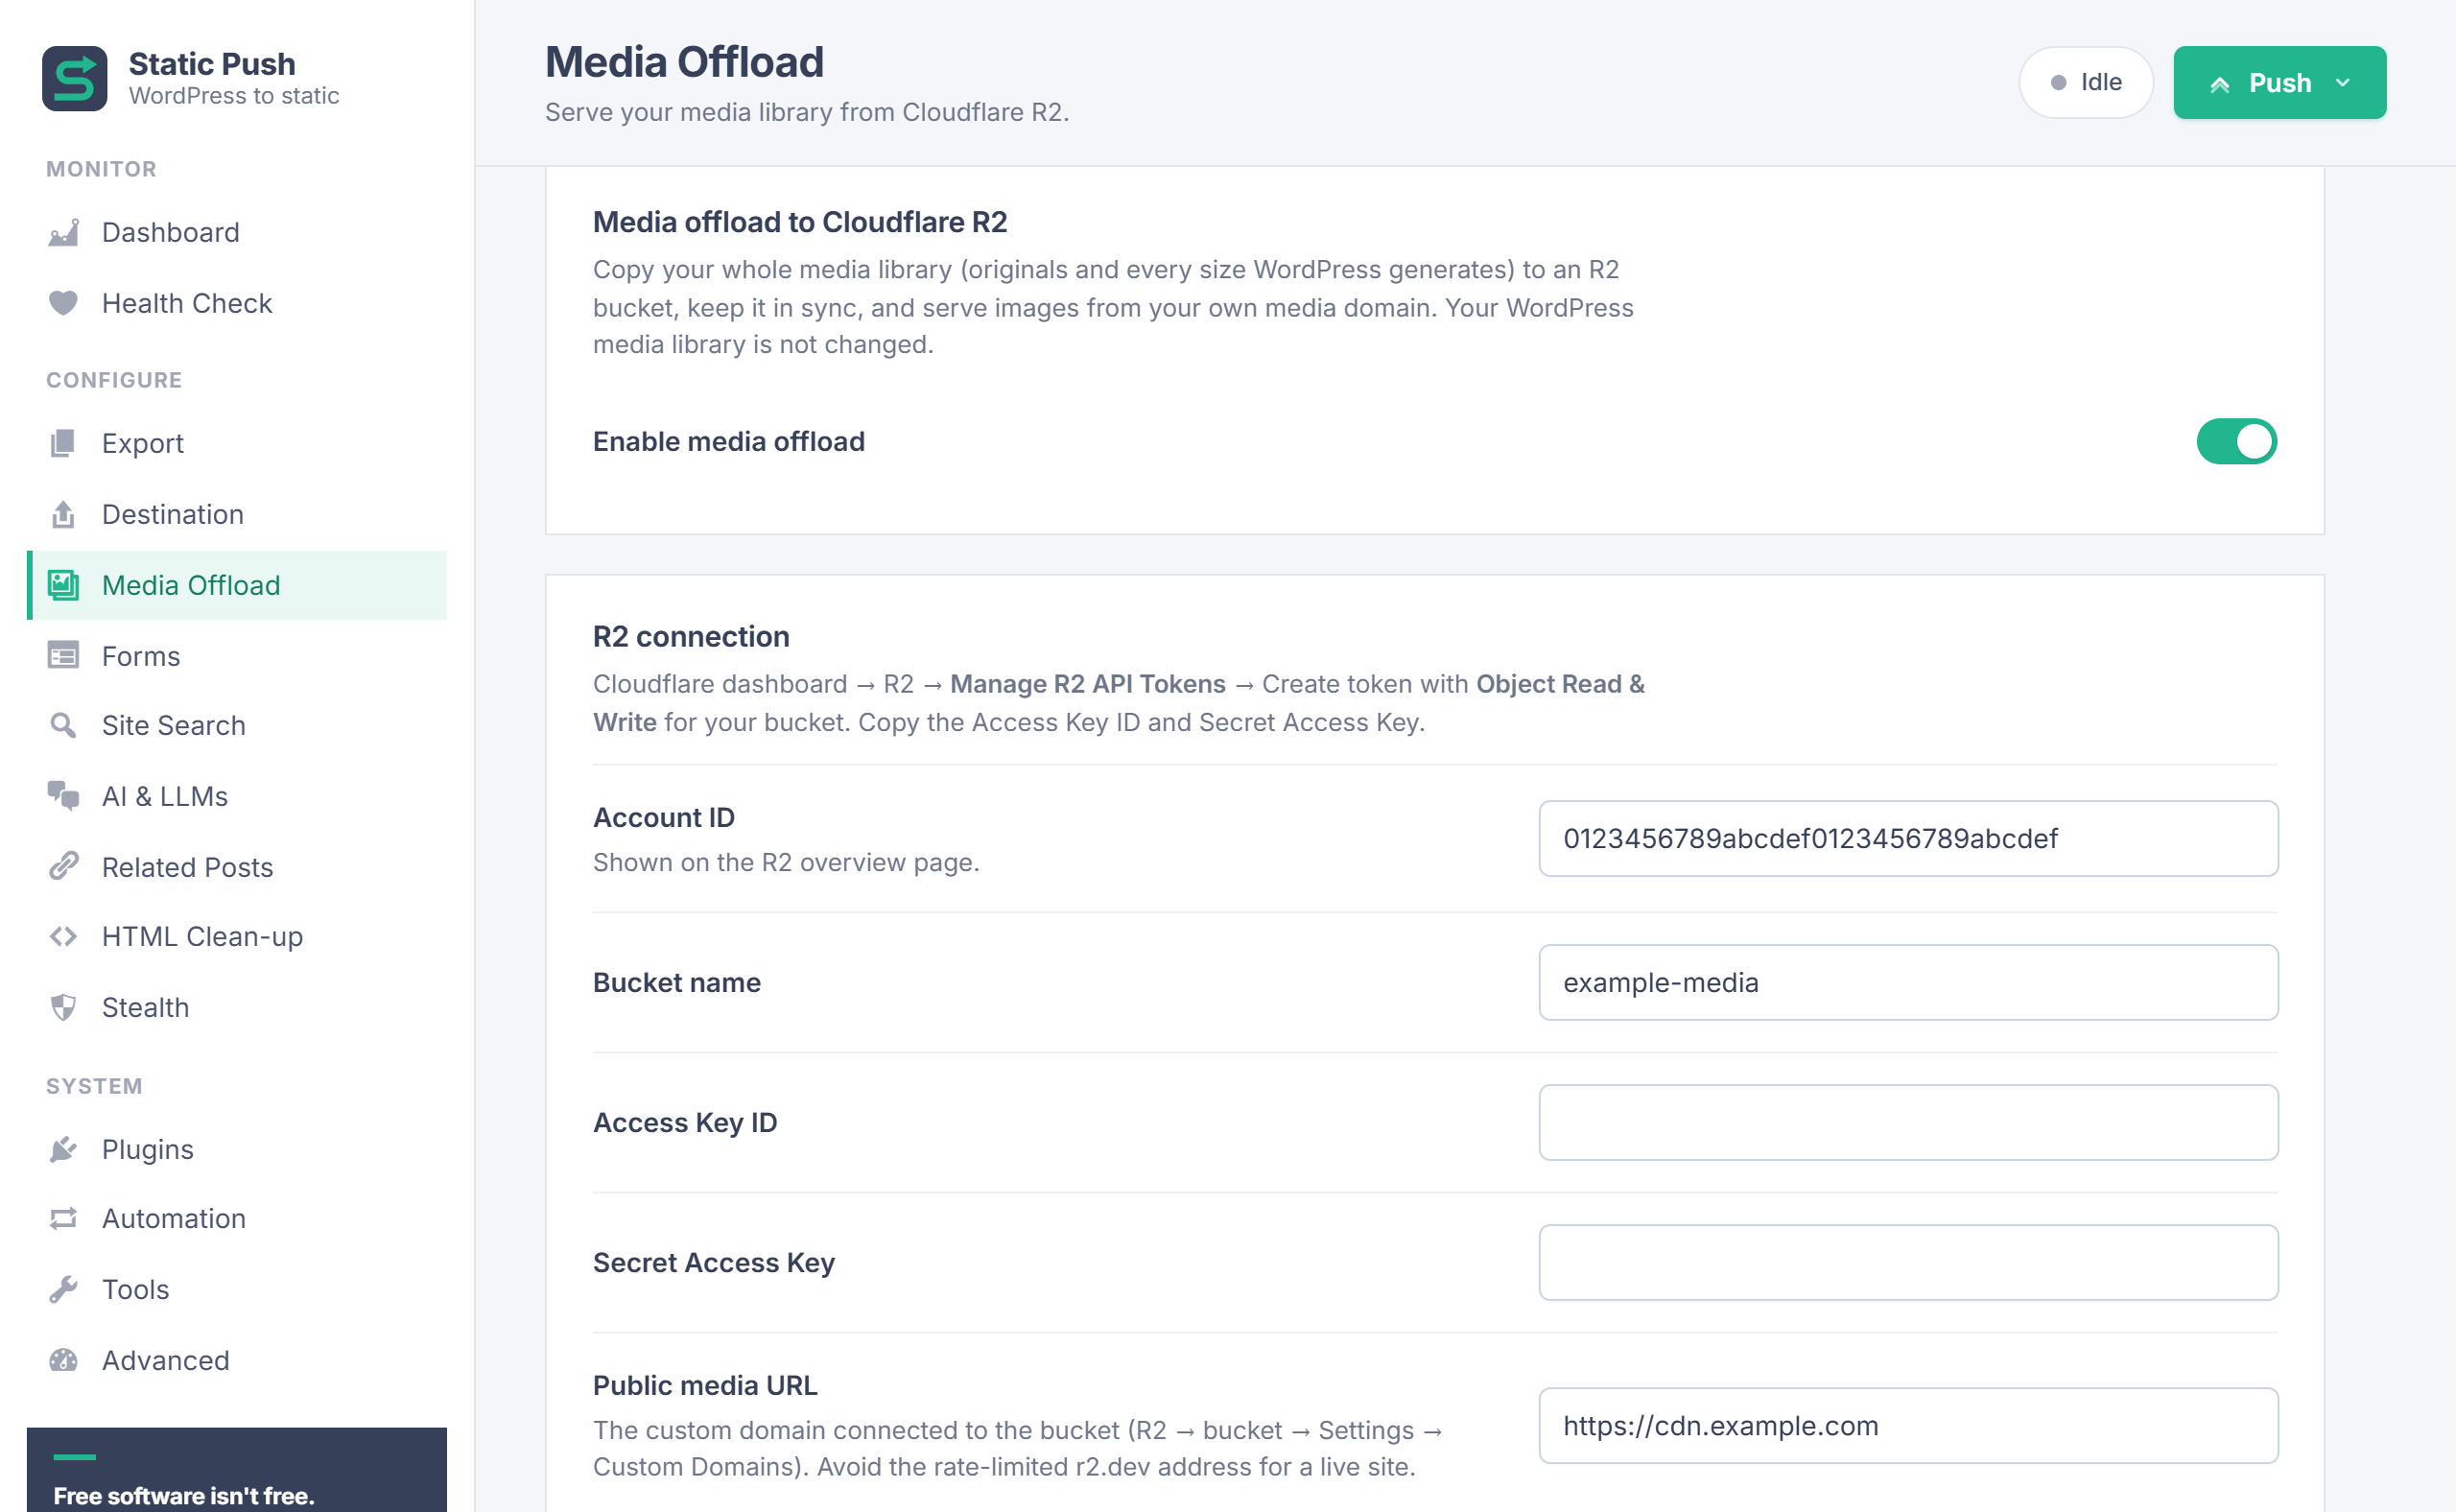Click the 'Media offload to Cloudflare R2' heading
Image resolution: width=2456 pixels, height=1512 pixels.
click(800, 222)
